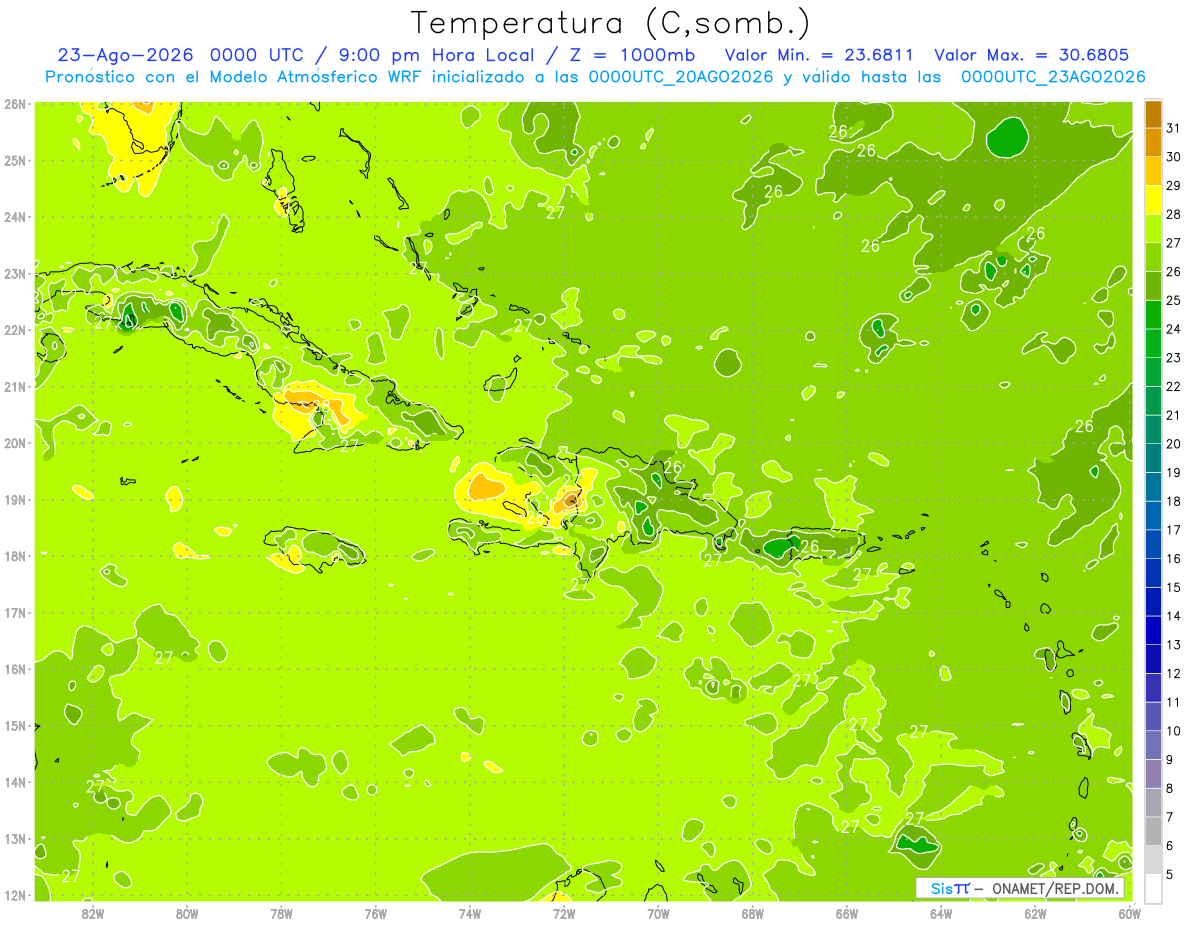Image resolution: width=1200 pixels, height=927 pixels.
Task: Click the colorbar value 16
Action: [x=1173, y=559]
